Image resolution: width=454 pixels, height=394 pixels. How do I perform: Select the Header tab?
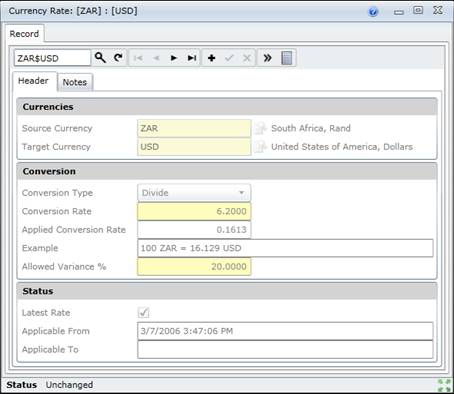pyautogui.click(x=33, y=81)
